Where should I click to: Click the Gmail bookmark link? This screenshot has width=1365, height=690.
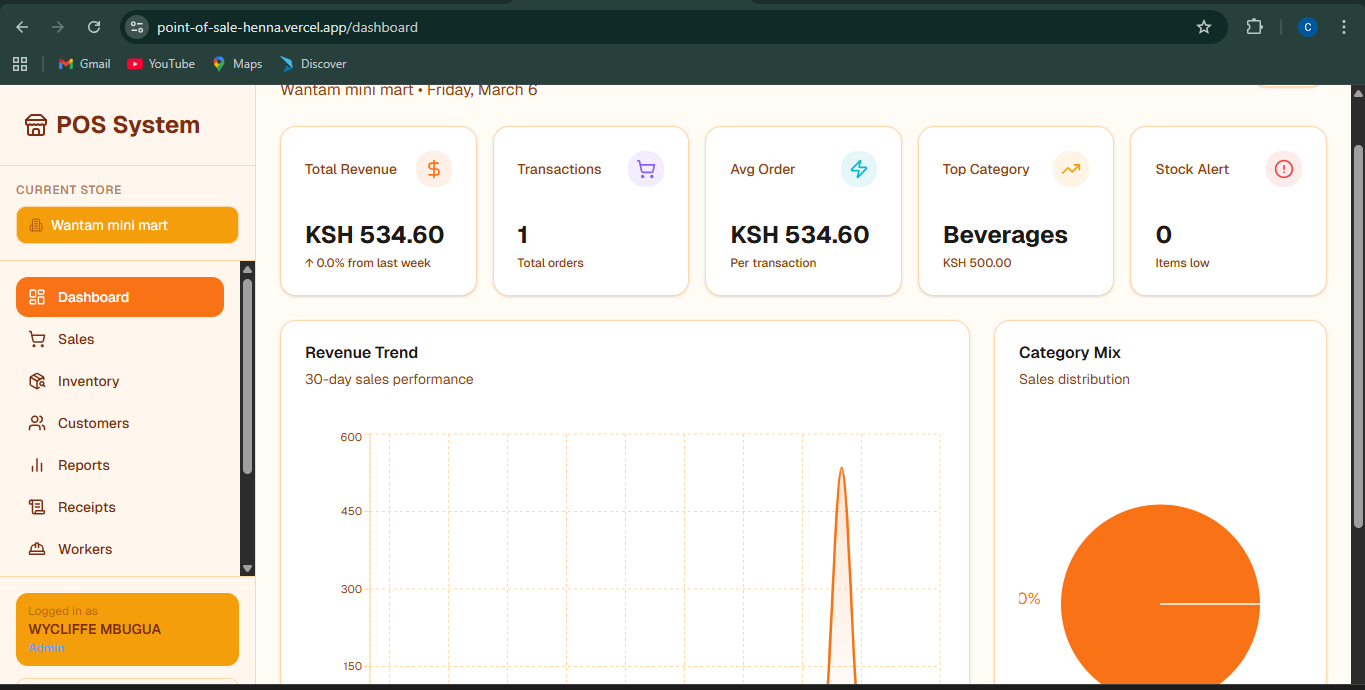84,64
